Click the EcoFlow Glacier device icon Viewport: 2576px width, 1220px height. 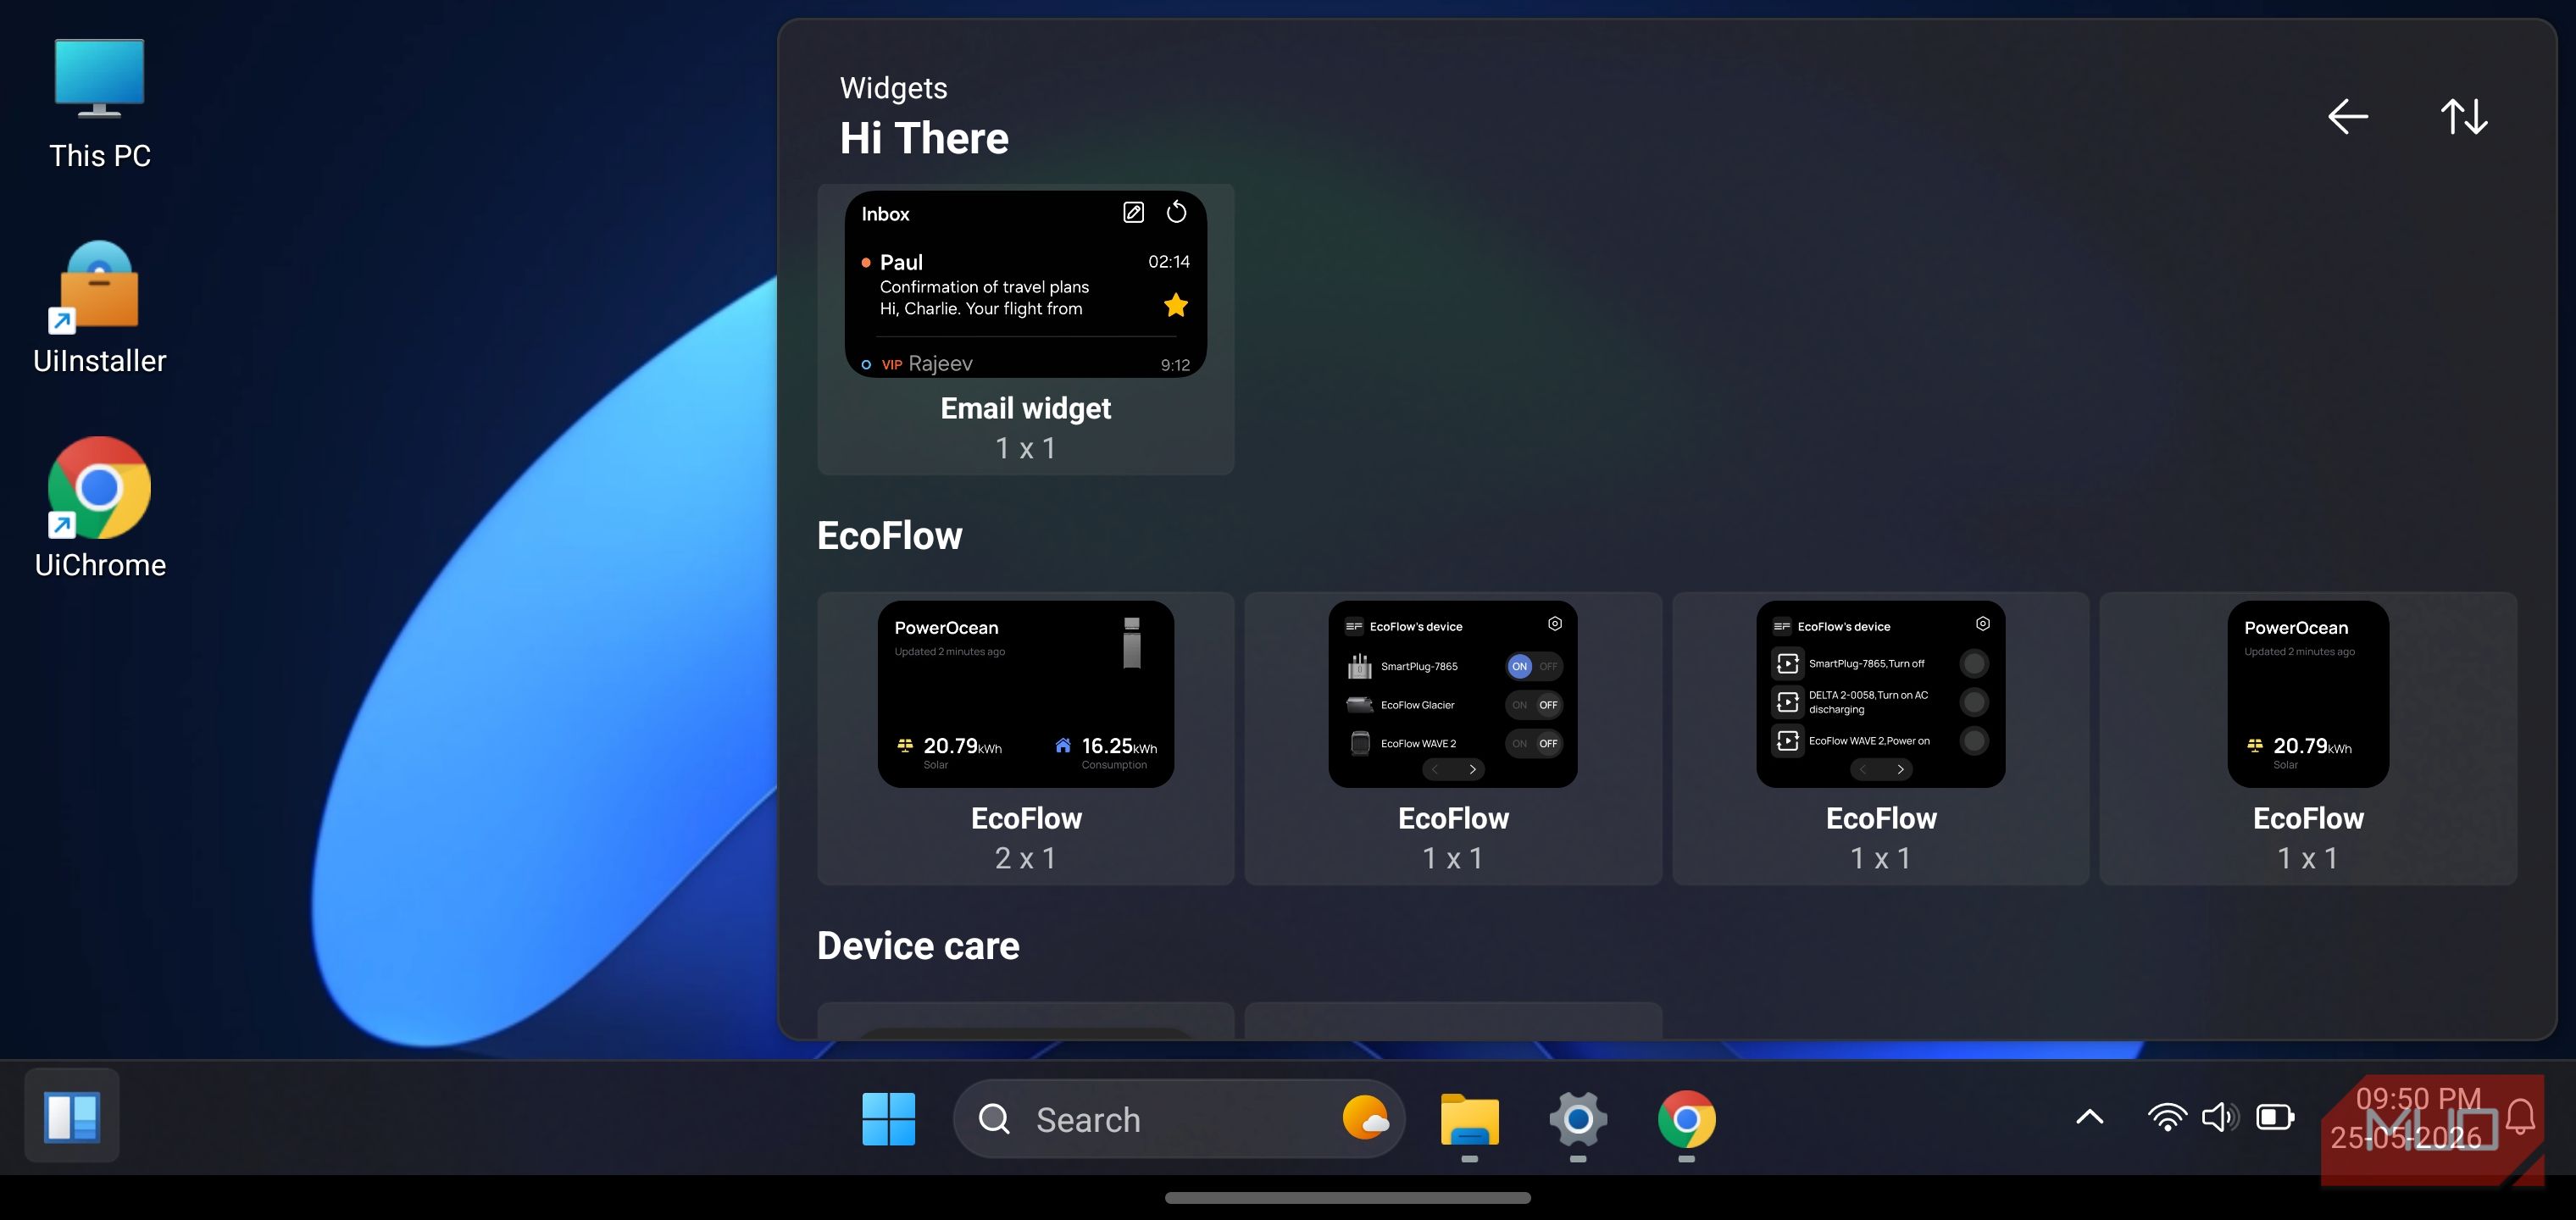(x=1359, y=705)
